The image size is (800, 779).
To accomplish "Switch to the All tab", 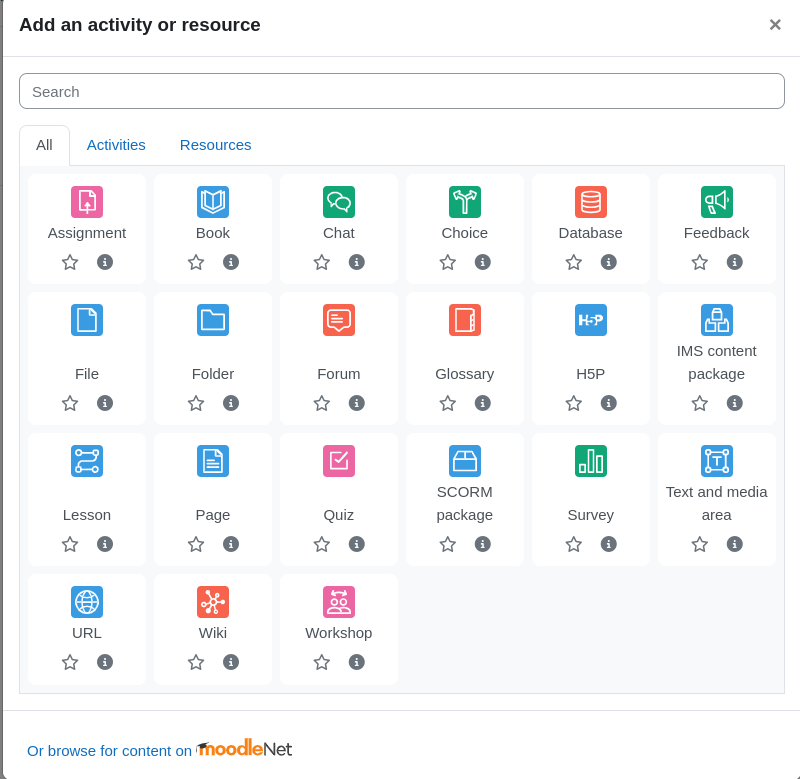I will coord(44,145).
